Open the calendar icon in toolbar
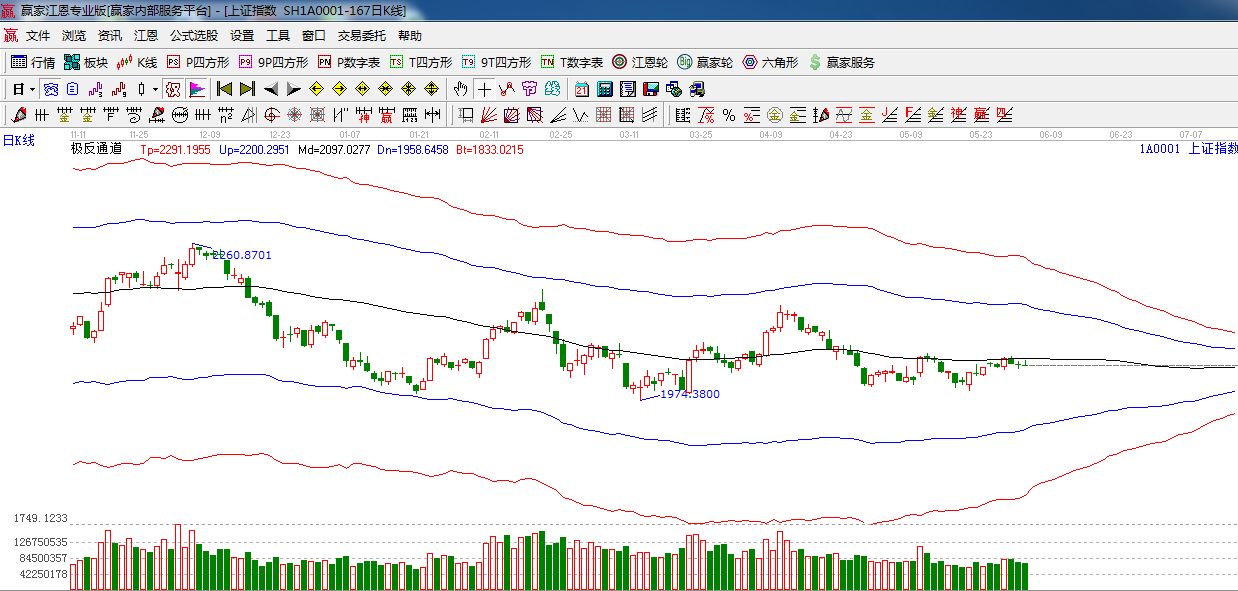Screen dimensions: 1238x591 [581, 89]
